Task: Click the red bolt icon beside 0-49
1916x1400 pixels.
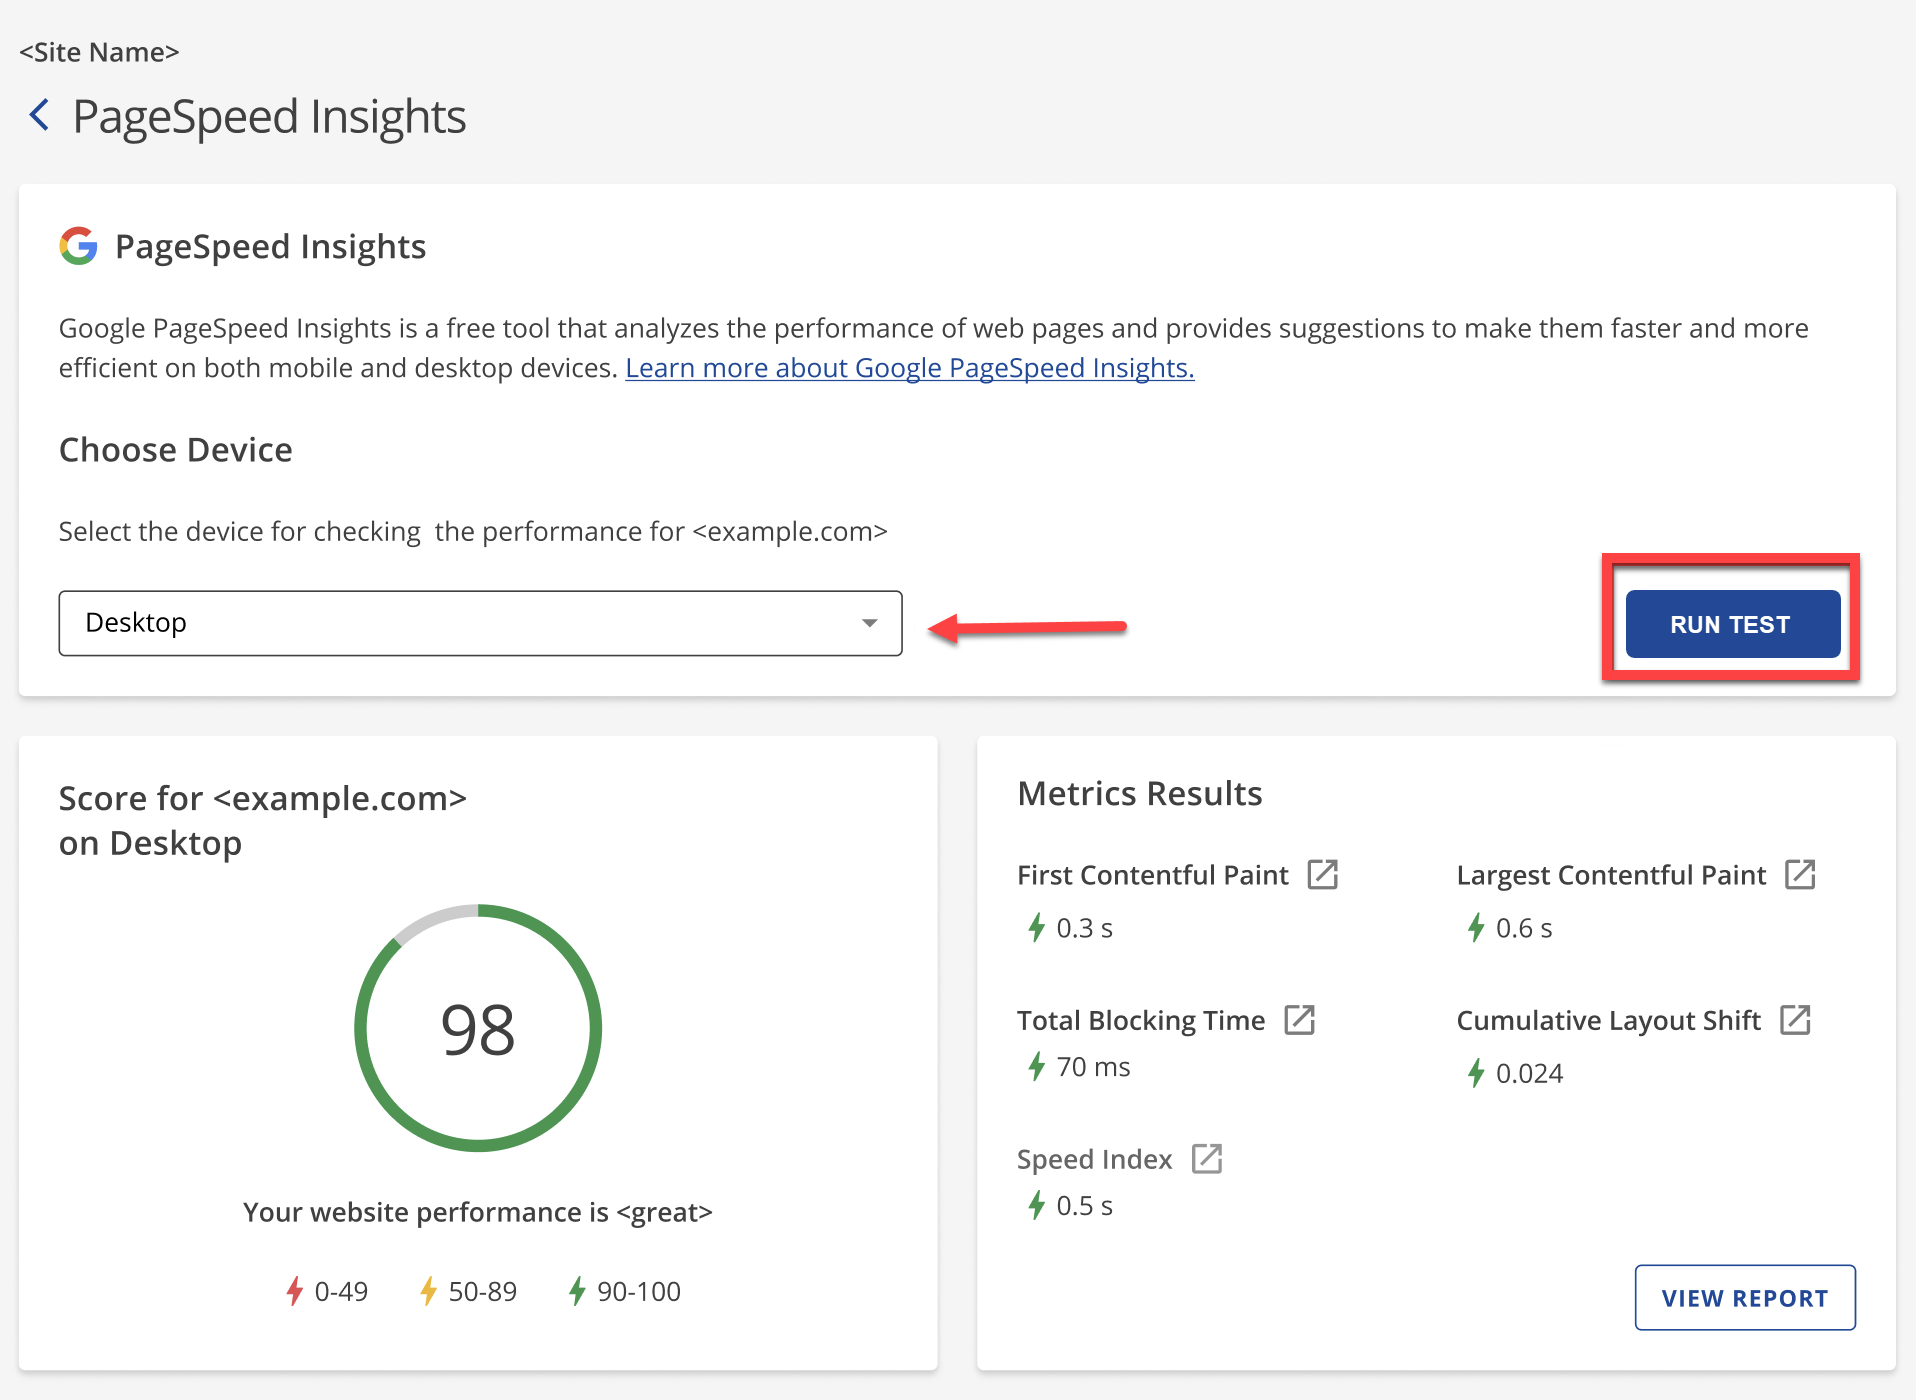Action: 294,1291
